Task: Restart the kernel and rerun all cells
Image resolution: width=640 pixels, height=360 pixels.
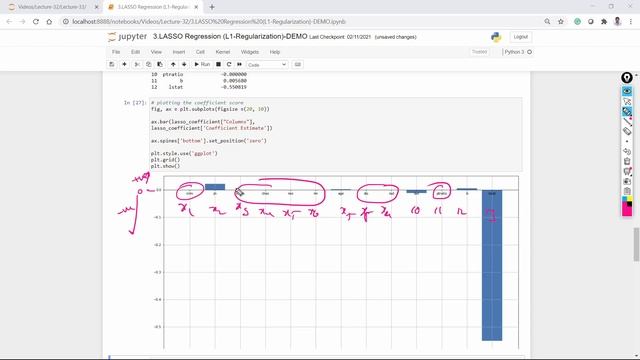Action: [239, 64]
